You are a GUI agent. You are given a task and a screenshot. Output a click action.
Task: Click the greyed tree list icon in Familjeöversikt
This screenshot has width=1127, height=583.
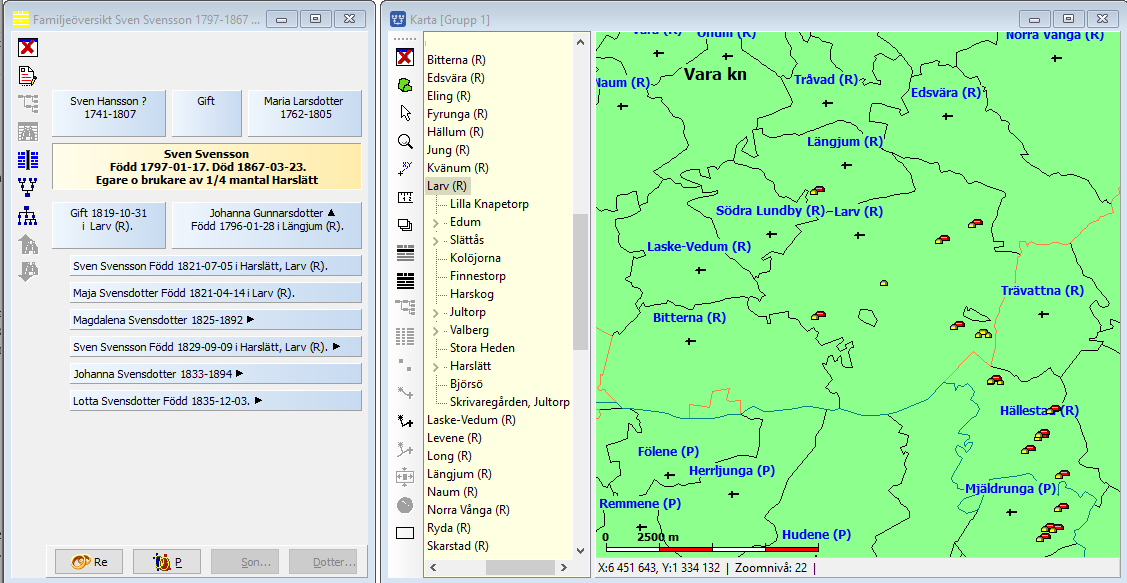pos(27,104)
